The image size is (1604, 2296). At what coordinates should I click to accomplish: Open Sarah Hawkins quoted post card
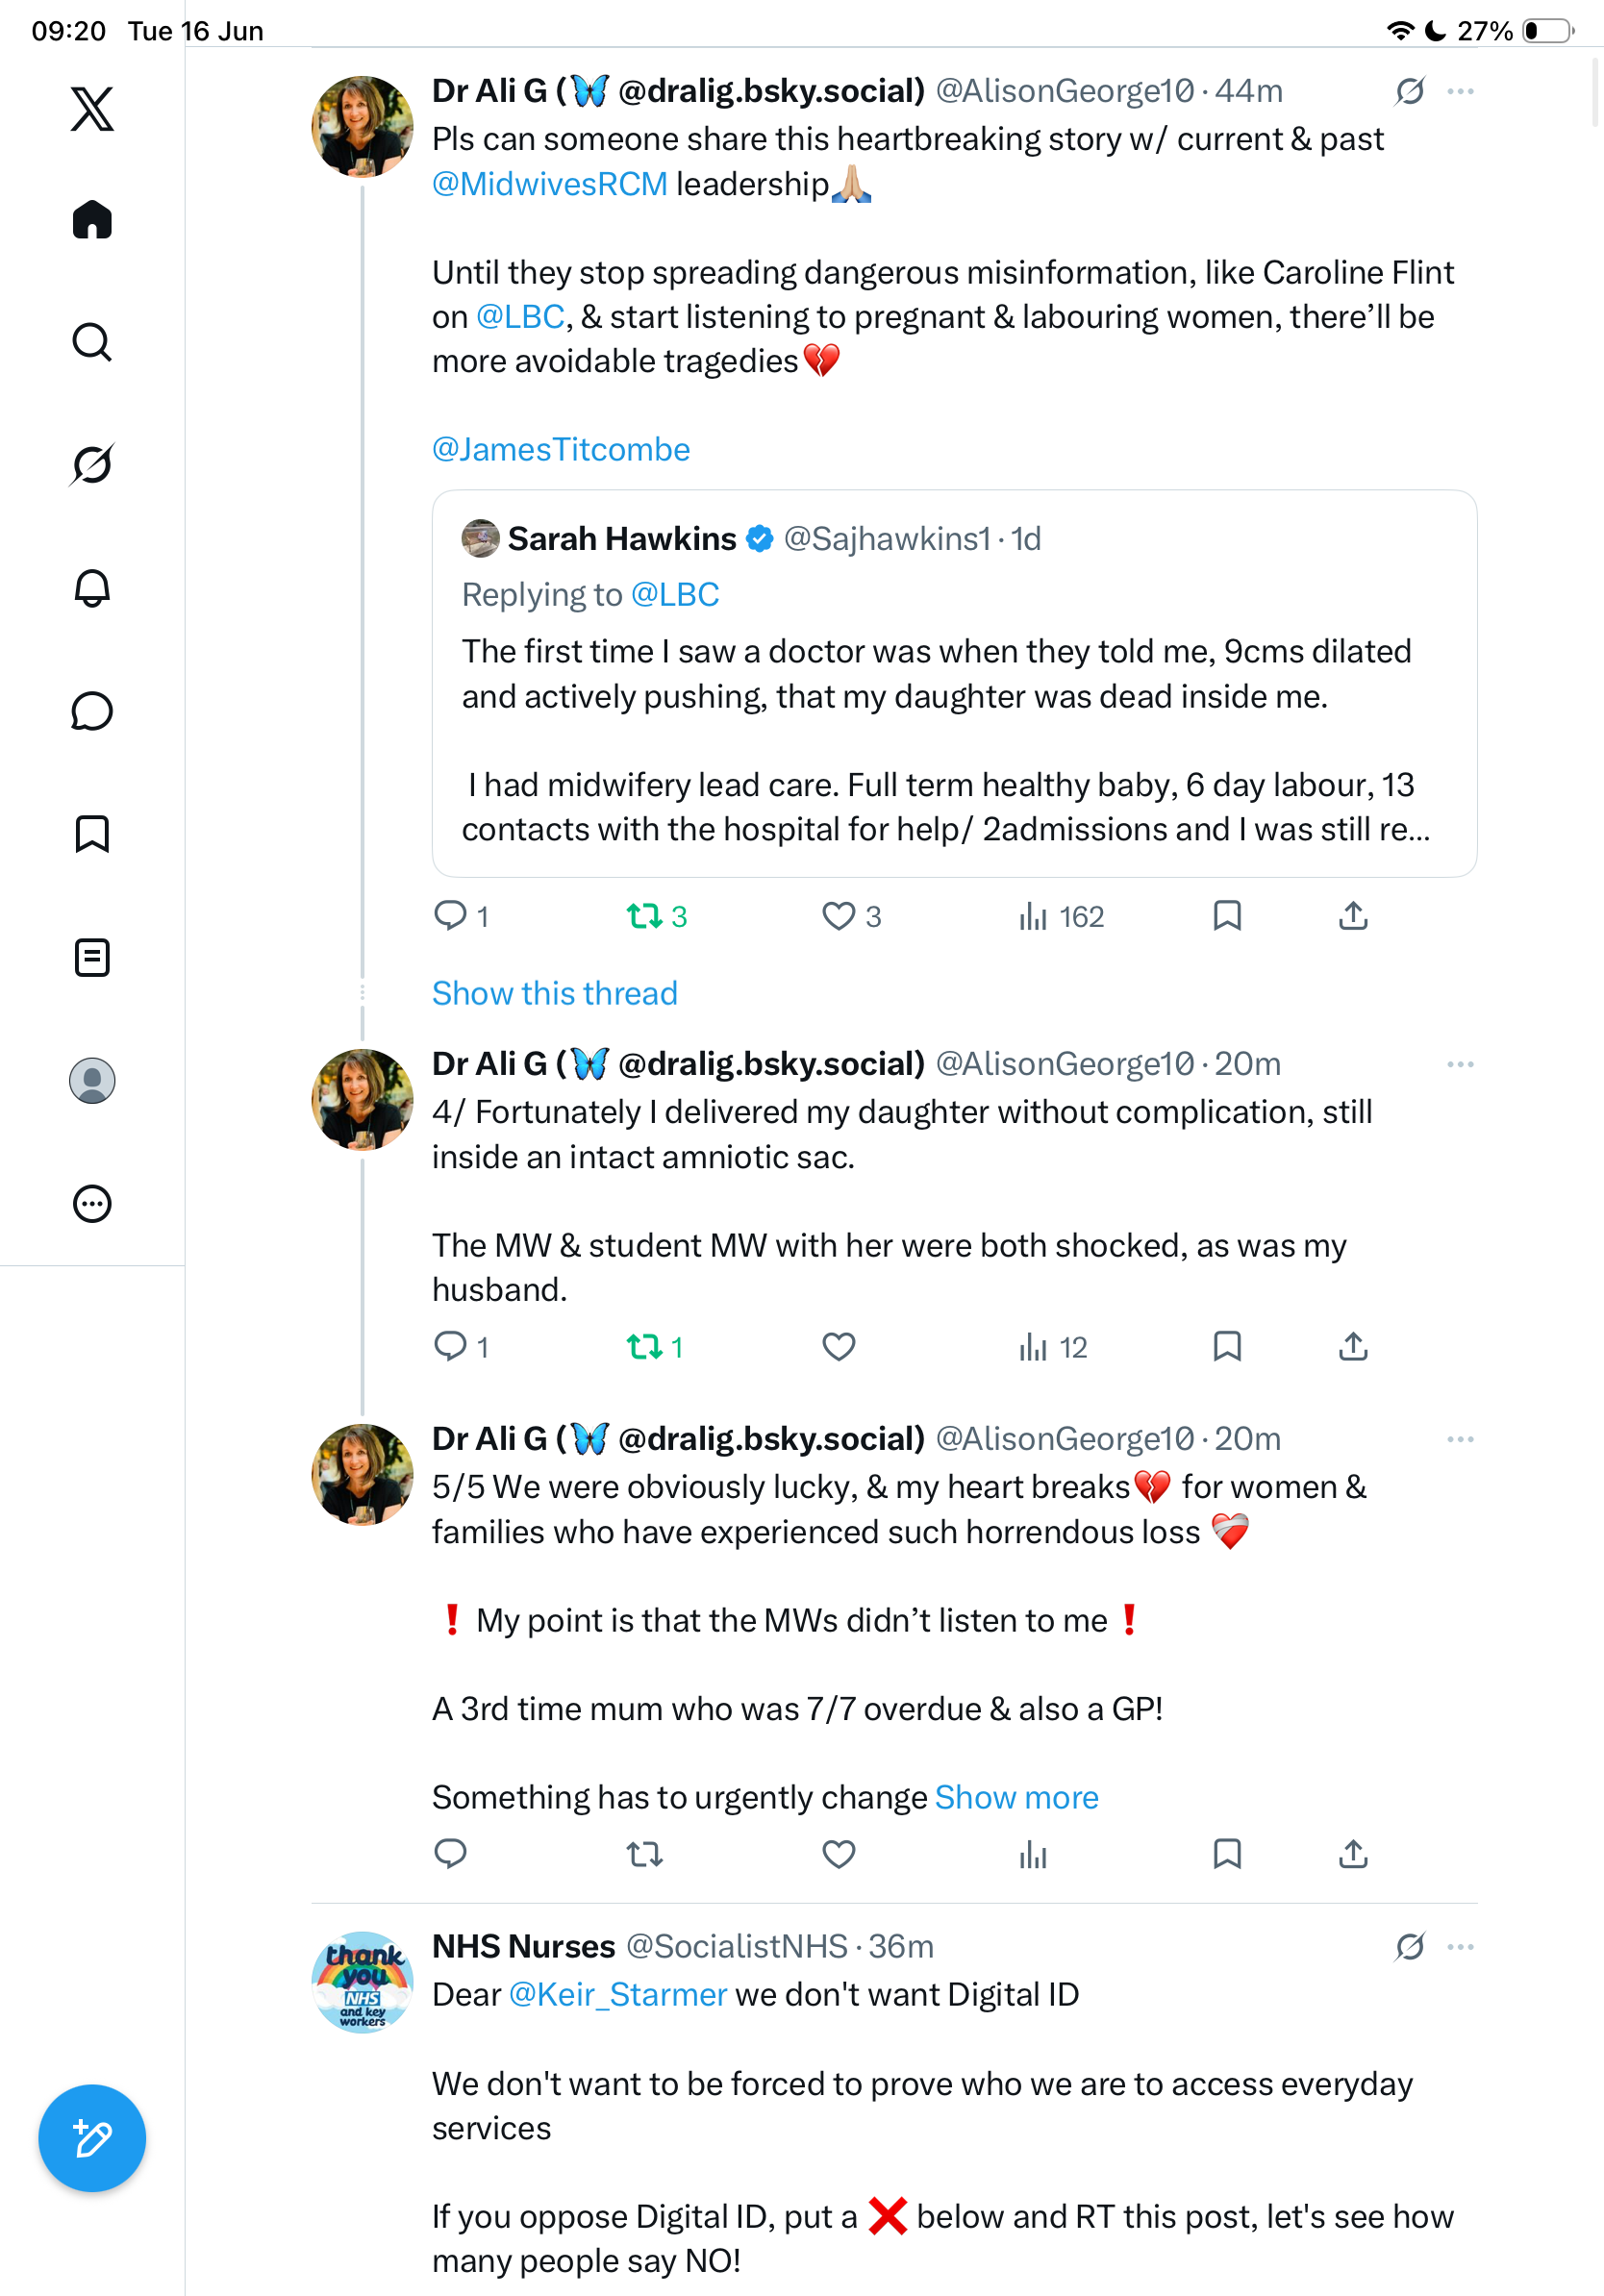point(954,683)
